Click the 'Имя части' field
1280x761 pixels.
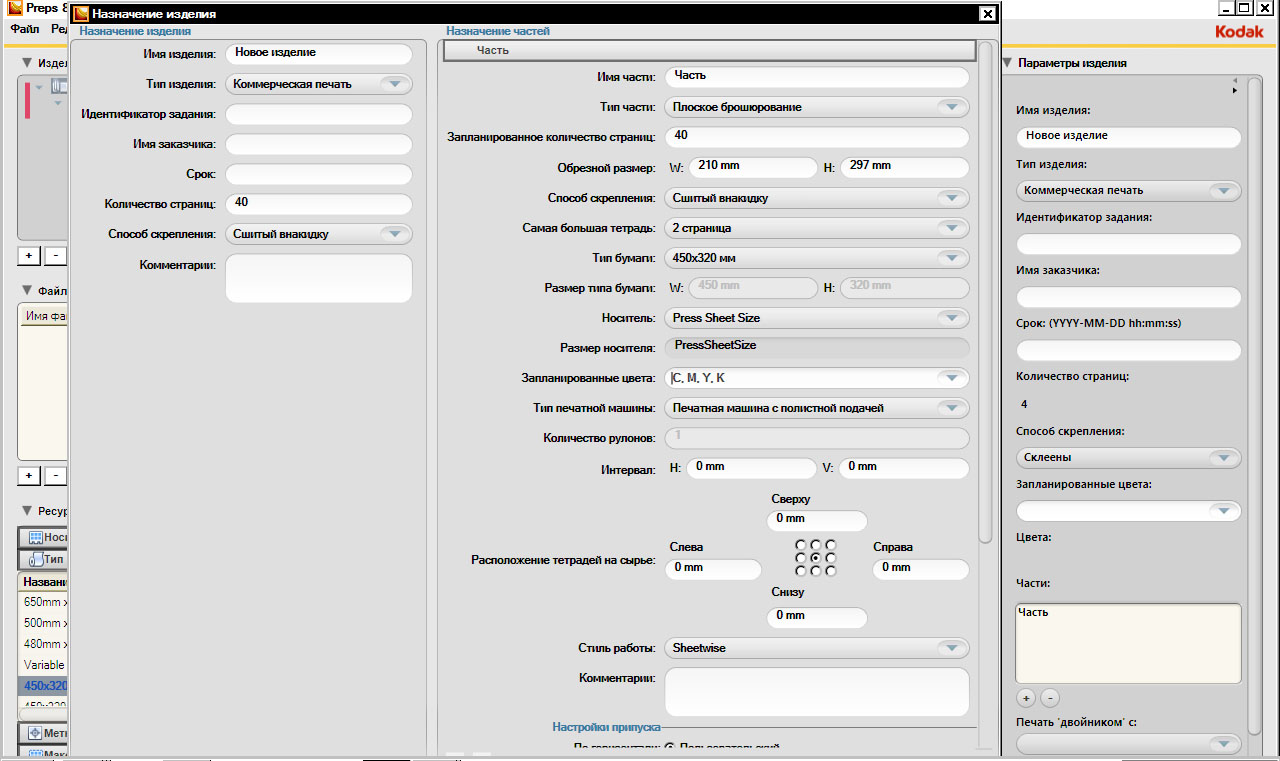pyautogui.click(x=817, y=77)
